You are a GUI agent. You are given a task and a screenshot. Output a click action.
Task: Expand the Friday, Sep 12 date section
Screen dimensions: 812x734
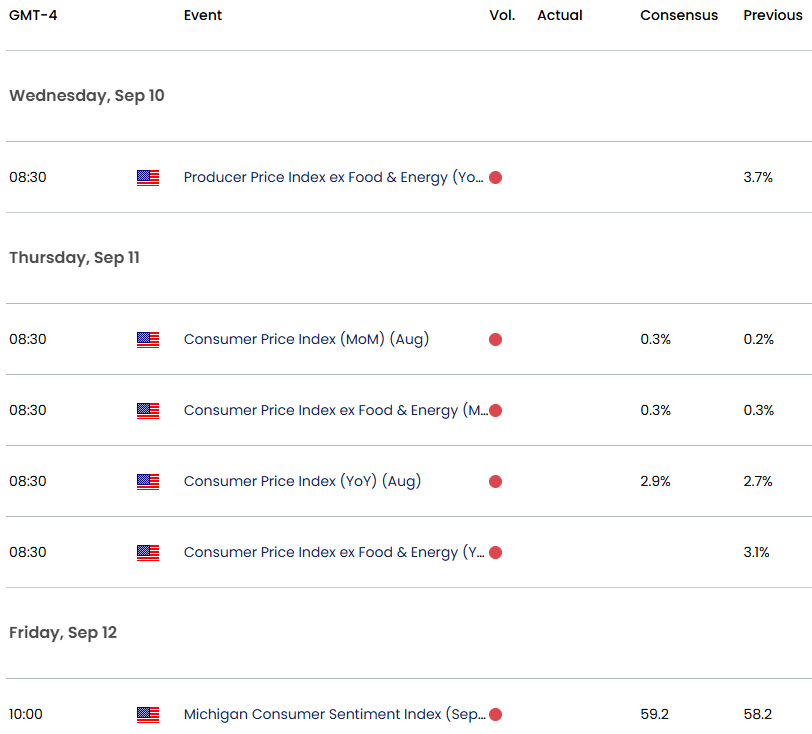click(x=63, y=633)
